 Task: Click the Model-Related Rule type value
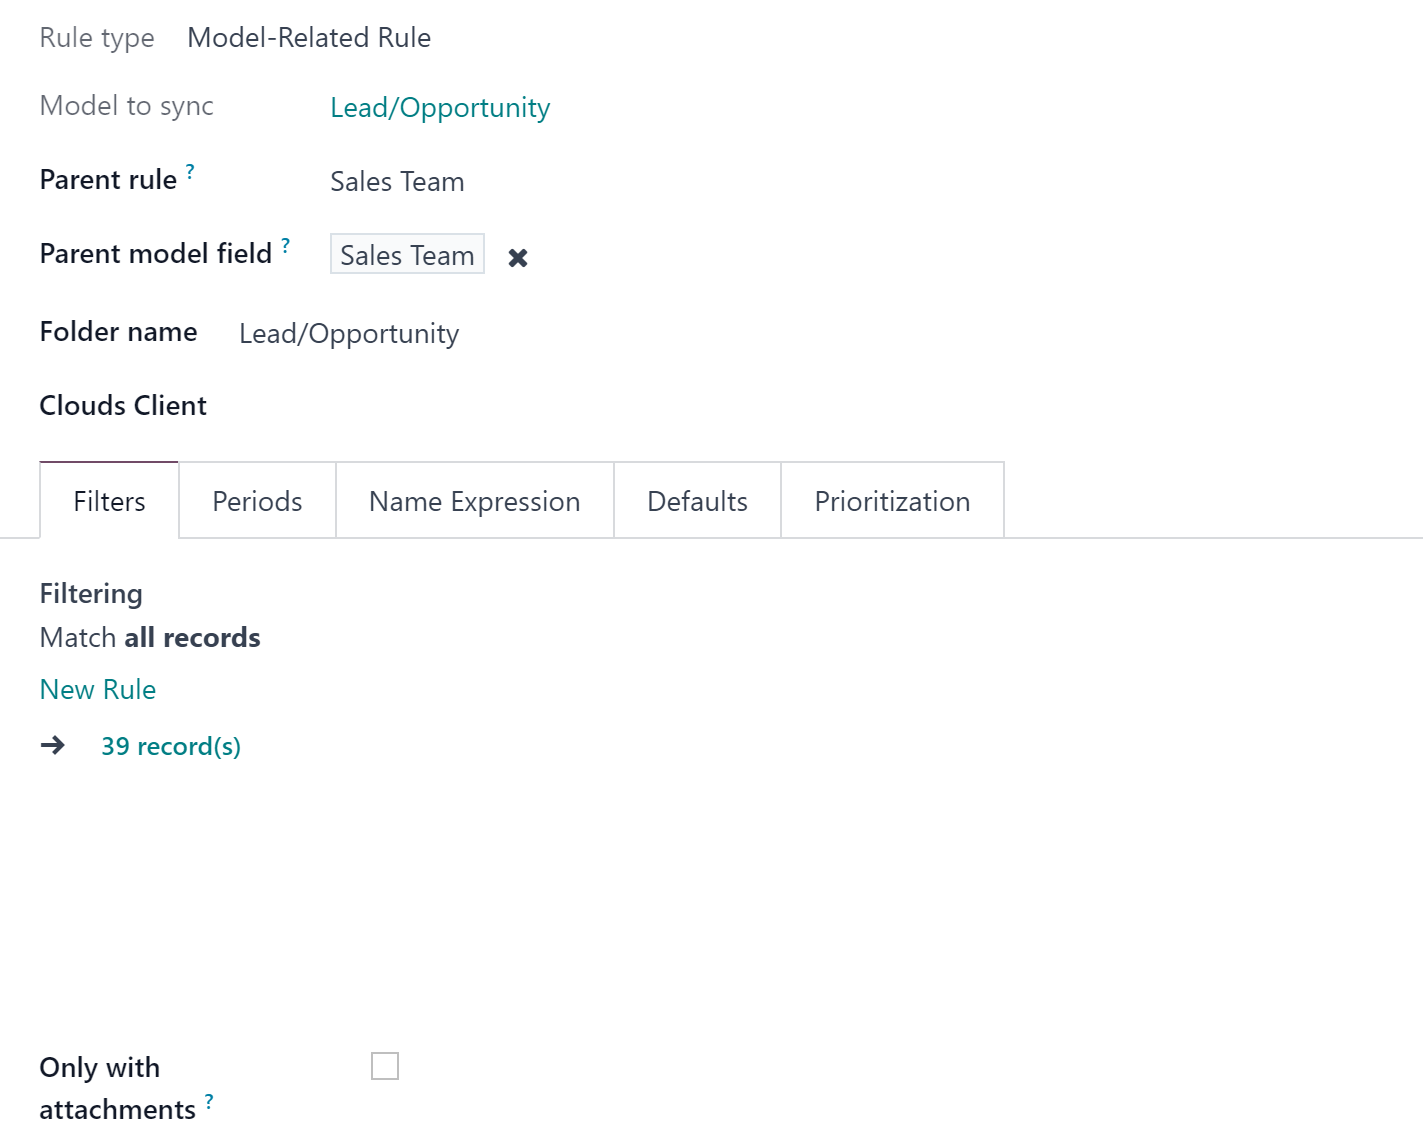click(x=309, y=38)
